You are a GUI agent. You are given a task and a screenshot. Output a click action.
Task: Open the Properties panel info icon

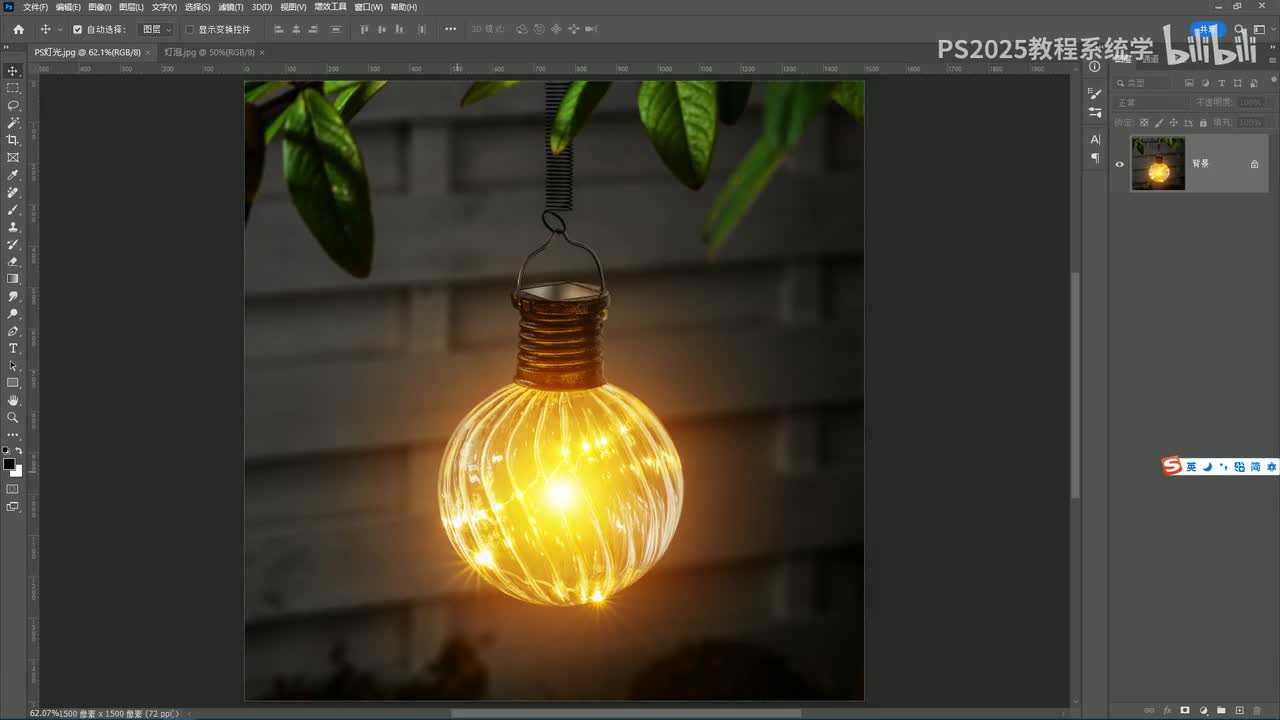click(1095, 67)
